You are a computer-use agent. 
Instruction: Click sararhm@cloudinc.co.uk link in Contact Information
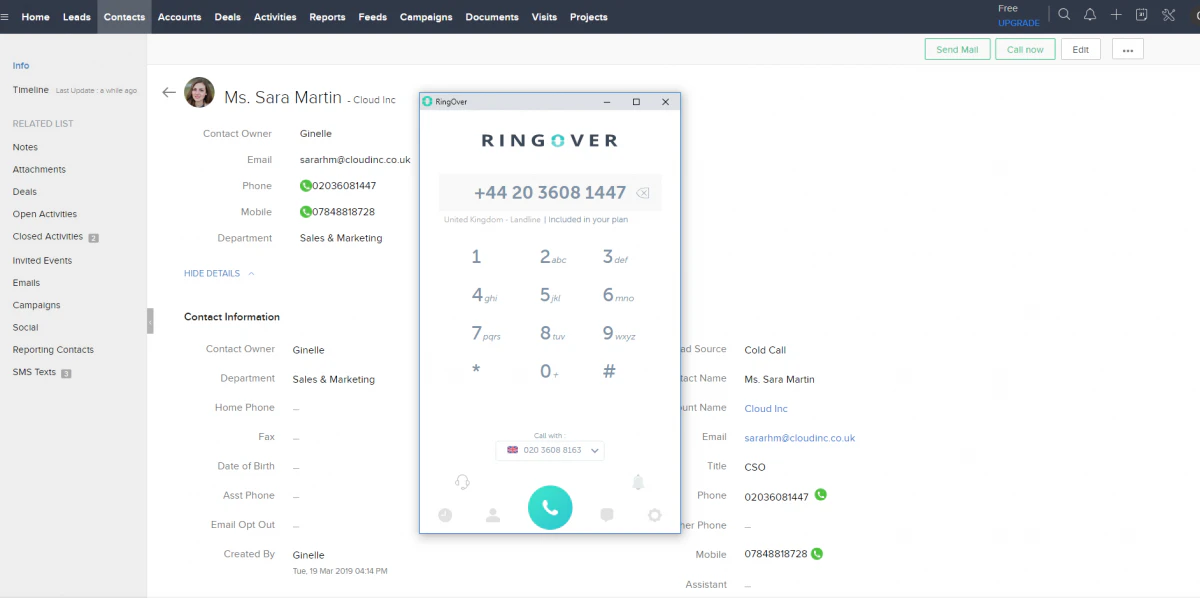coord(800,438)
